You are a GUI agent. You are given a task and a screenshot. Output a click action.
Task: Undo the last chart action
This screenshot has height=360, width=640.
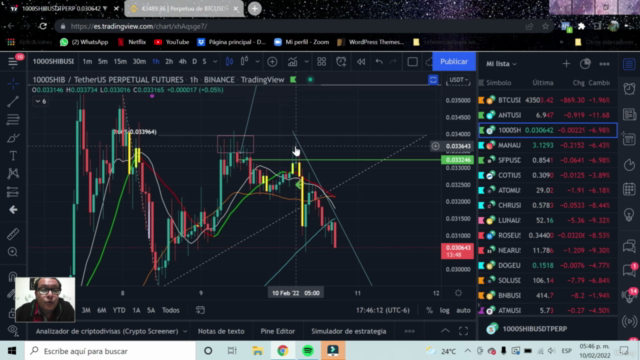(x=379, y=62)
